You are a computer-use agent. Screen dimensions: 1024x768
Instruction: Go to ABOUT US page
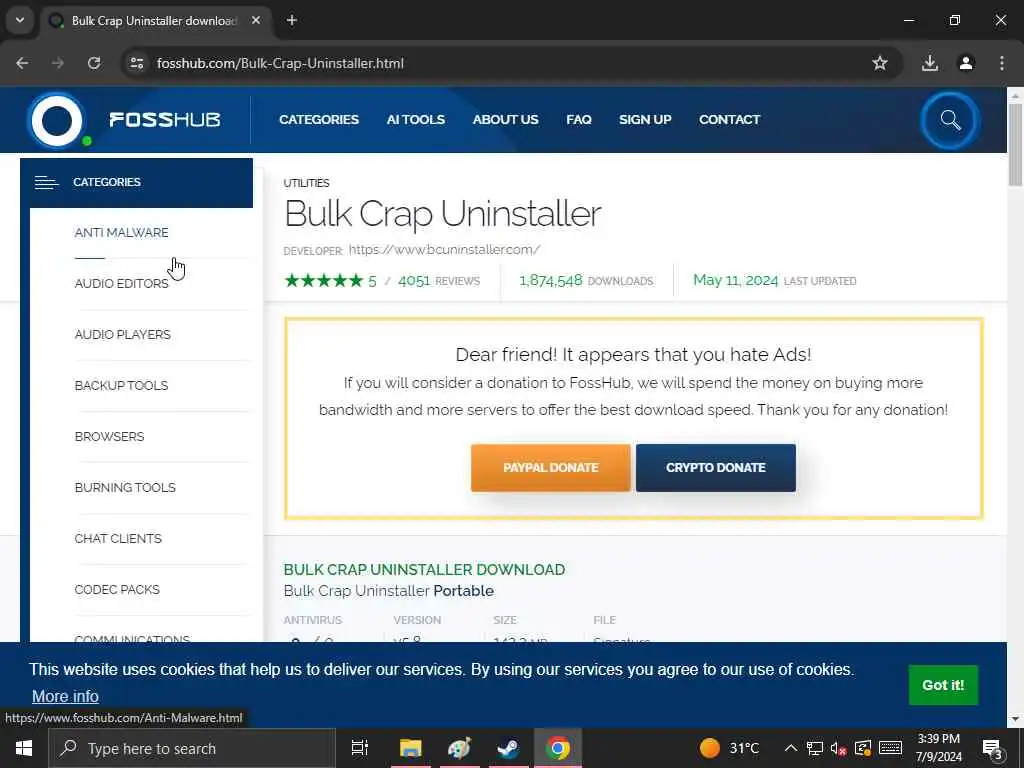point(505,120)
